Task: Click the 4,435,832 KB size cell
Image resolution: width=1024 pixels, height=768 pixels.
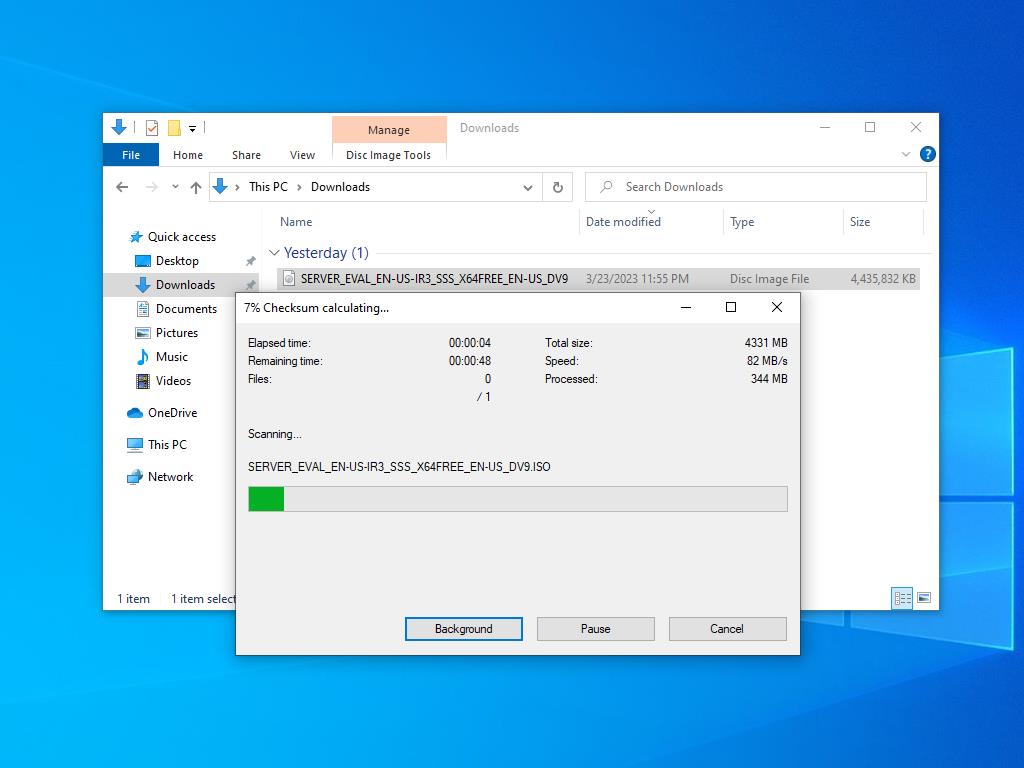Action: pyautogui.click(x=883, y=279)
